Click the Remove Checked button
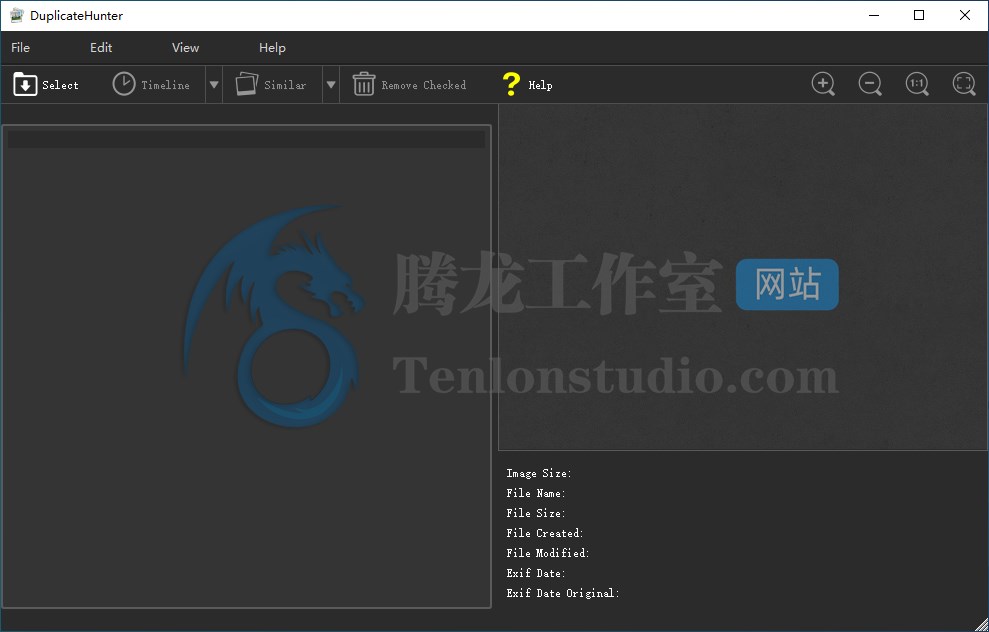 (x=410, y=84)
